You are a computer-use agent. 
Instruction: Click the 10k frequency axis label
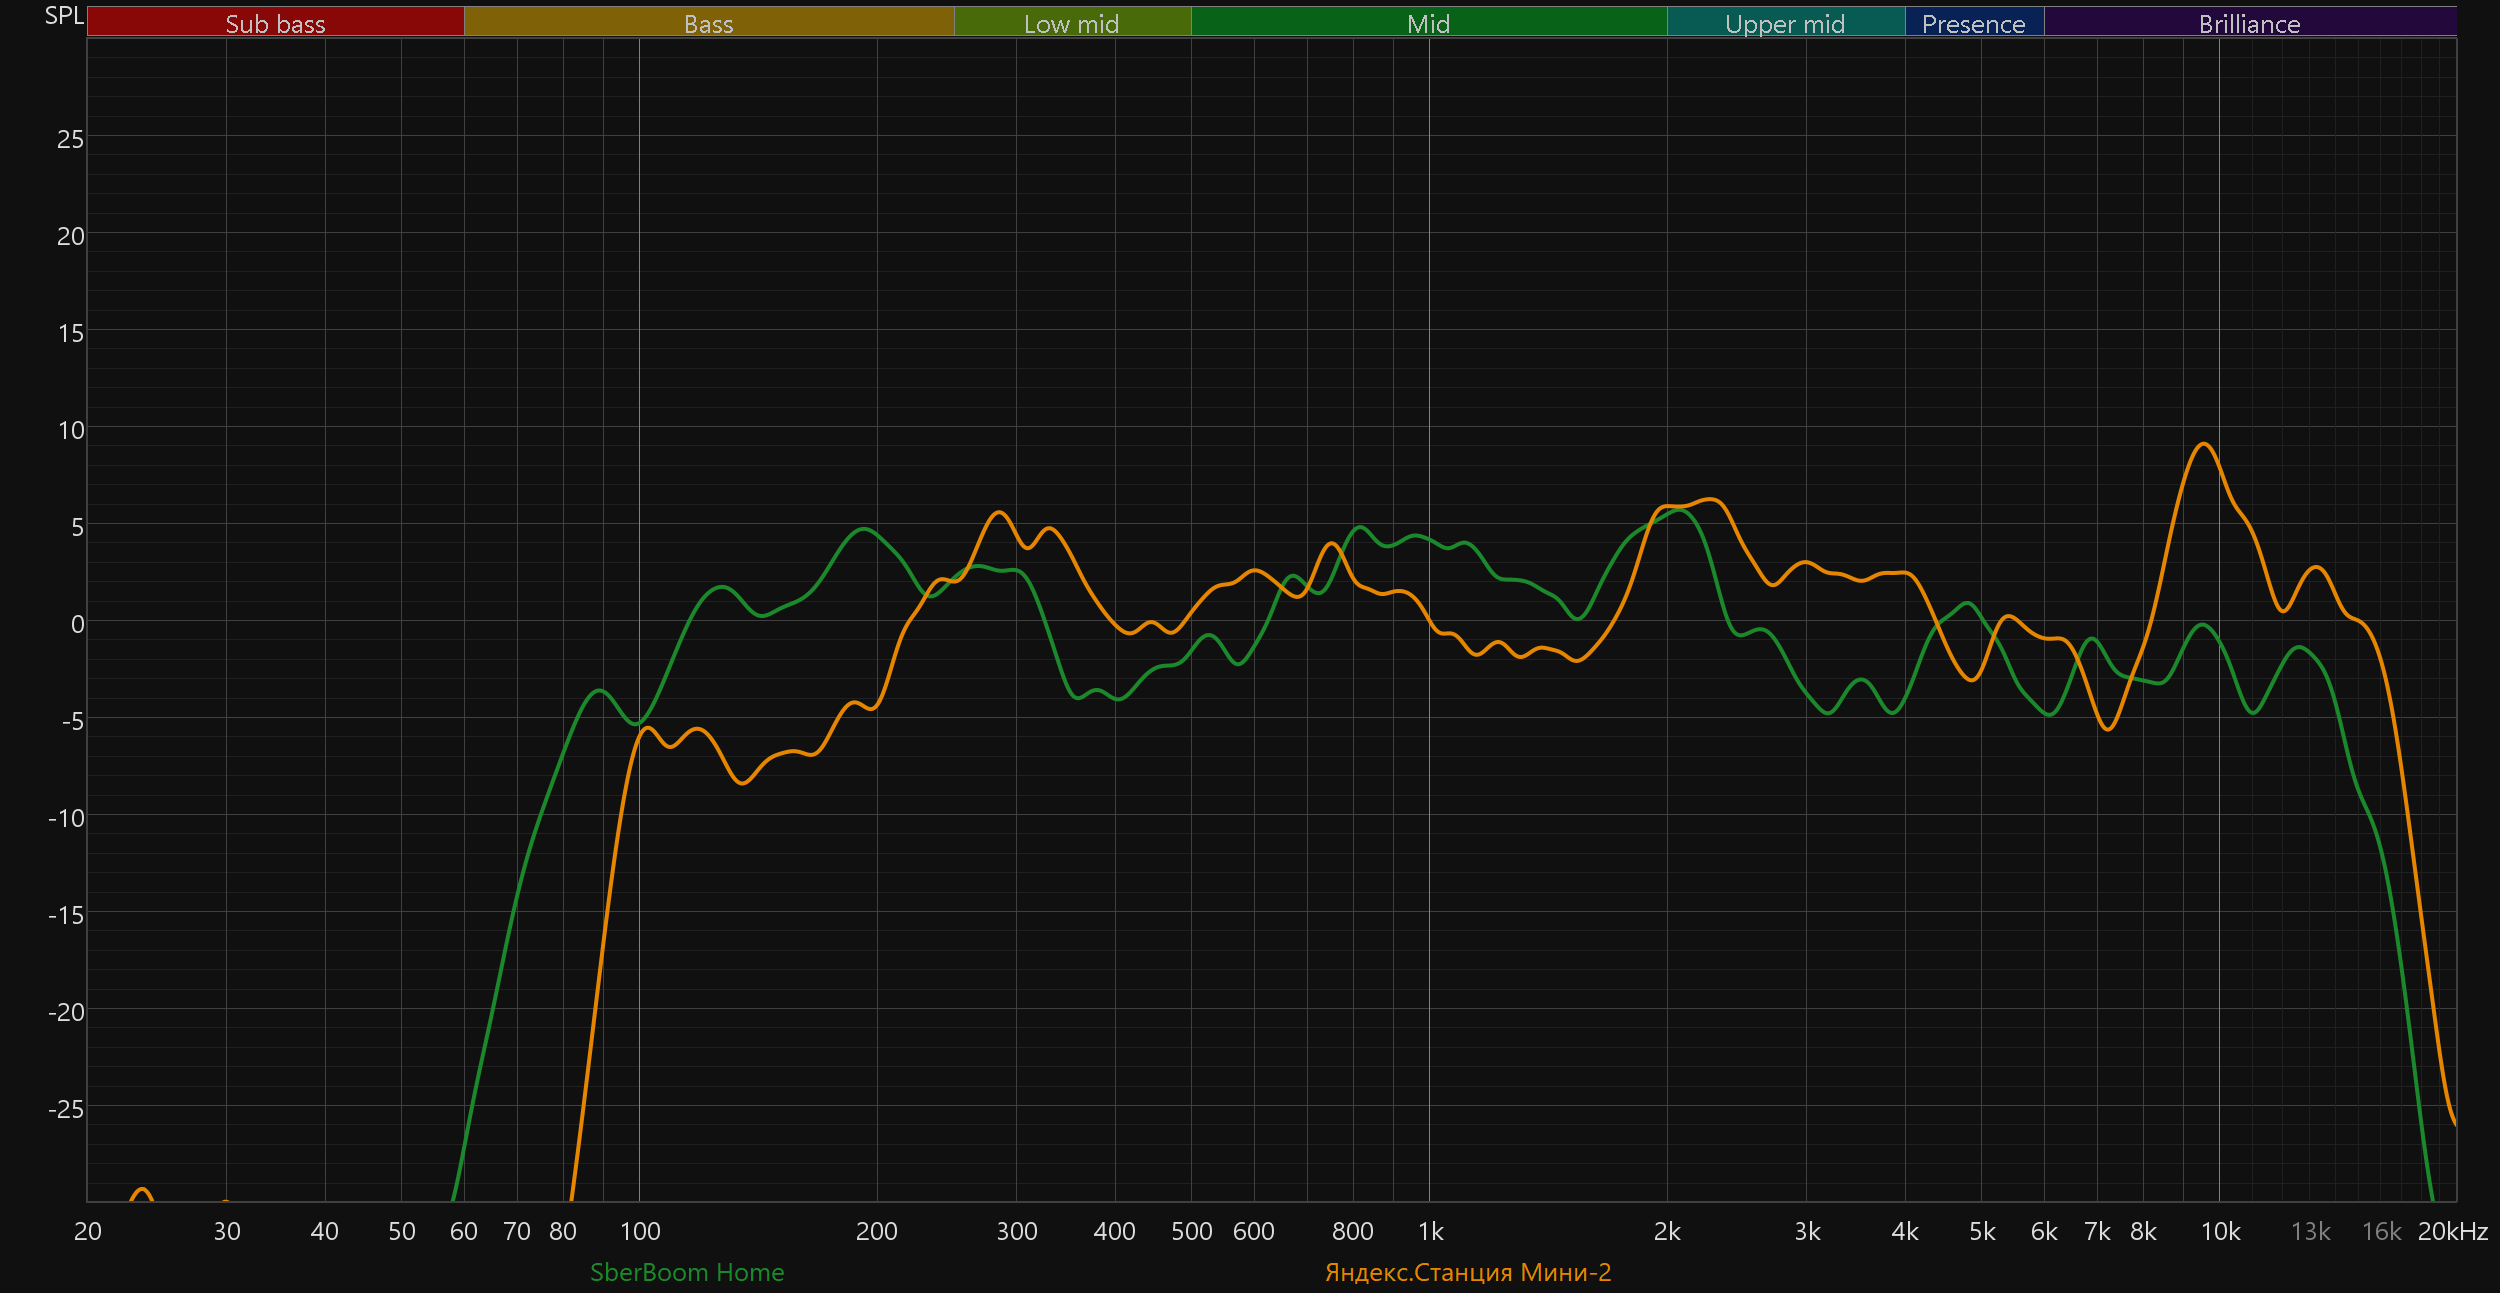click(x=2220, y=1231)
